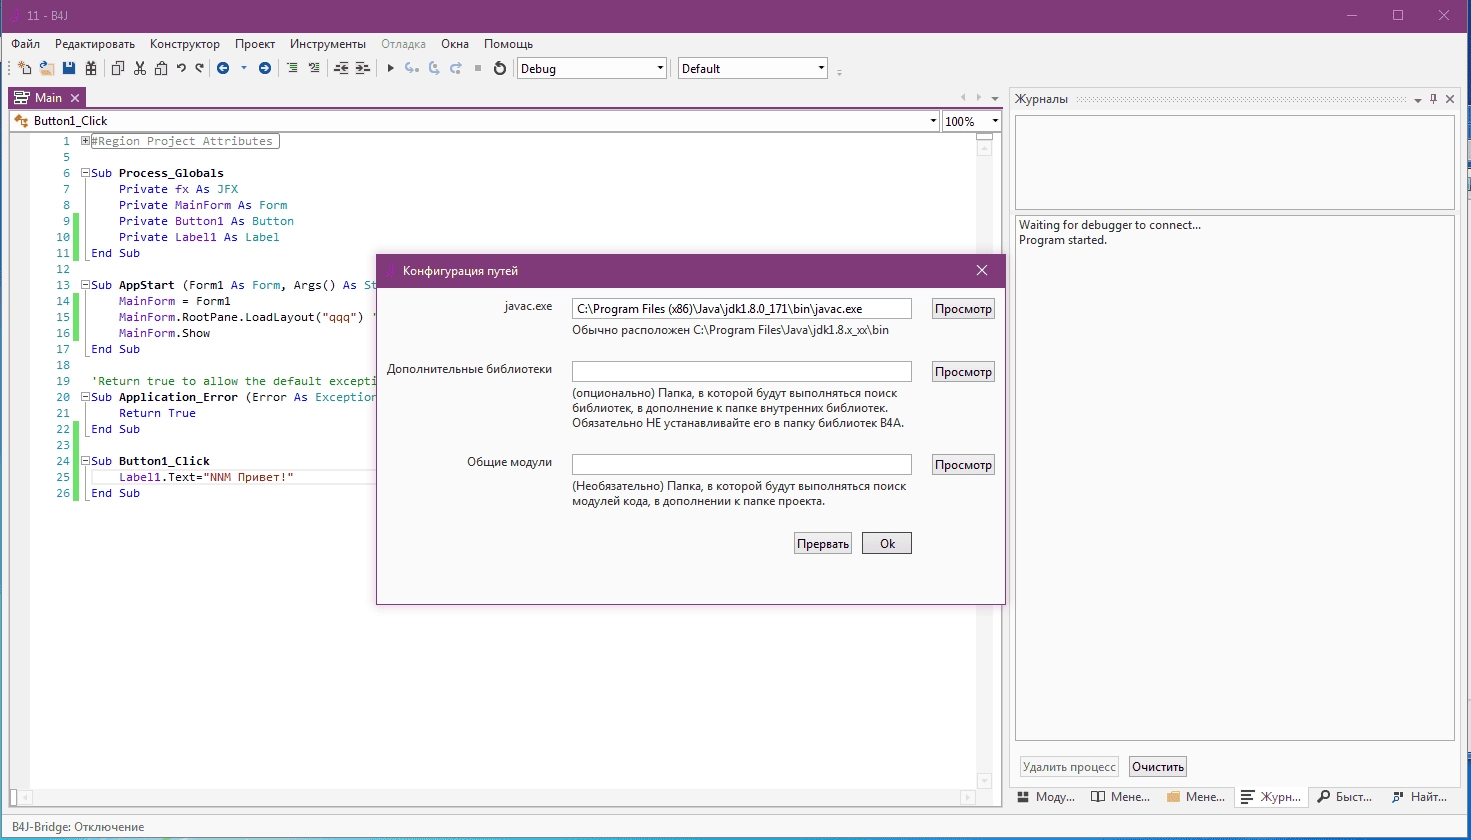
Task: Navigate forward with the blue right arrow
Action: [265, 68]
